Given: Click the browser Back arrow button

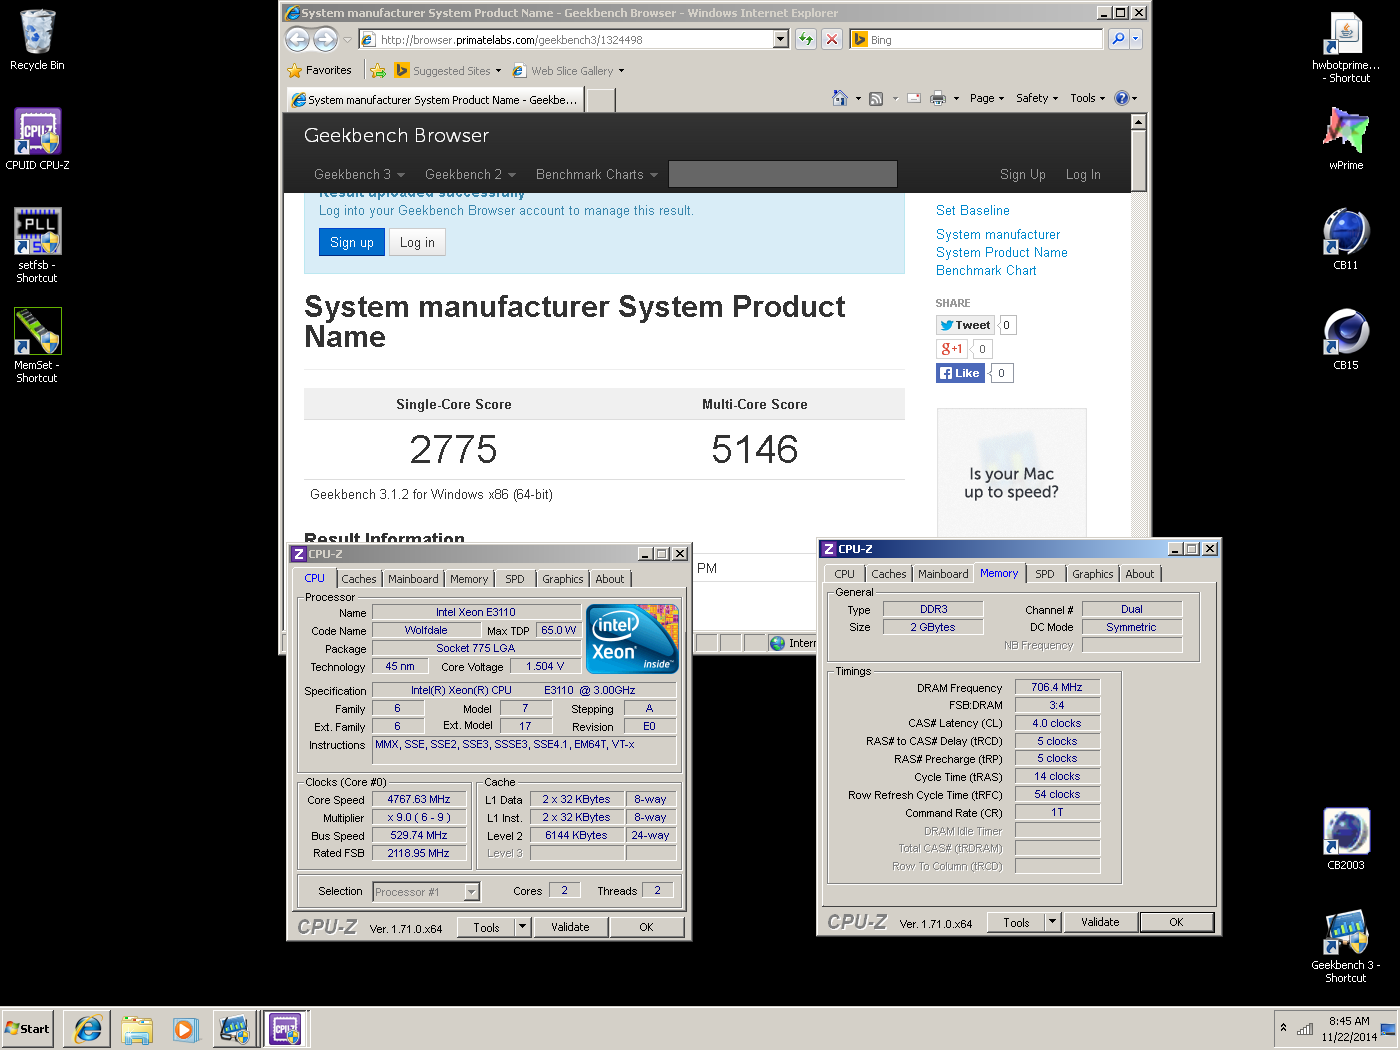Looking at the screenshot, I should (298, 39).
